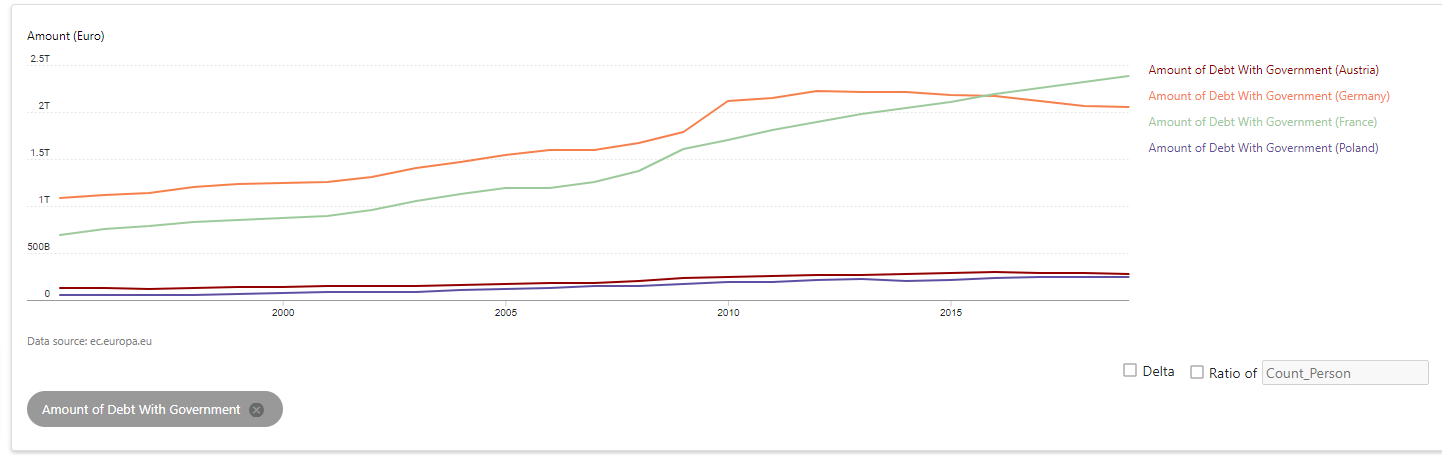Click the green France line near 2005

tap(505, 188)
